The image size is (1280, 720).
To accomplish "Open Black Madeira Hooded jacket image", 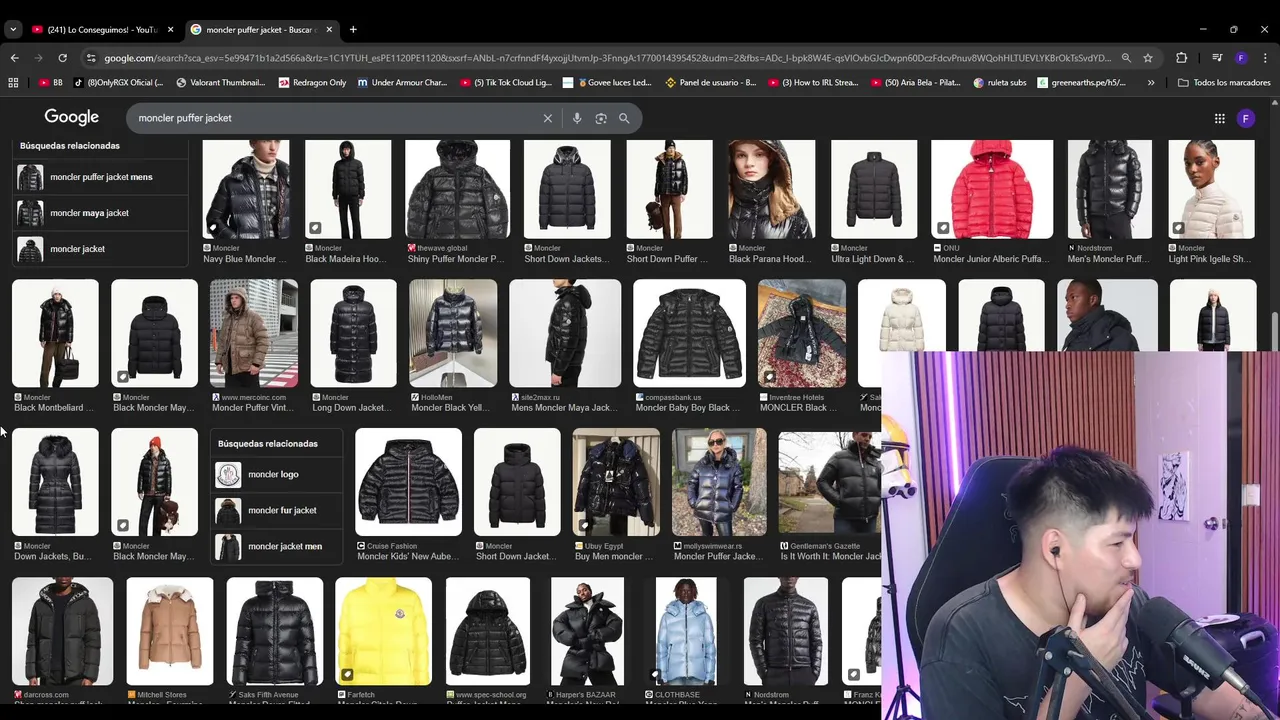I will 348,190.
